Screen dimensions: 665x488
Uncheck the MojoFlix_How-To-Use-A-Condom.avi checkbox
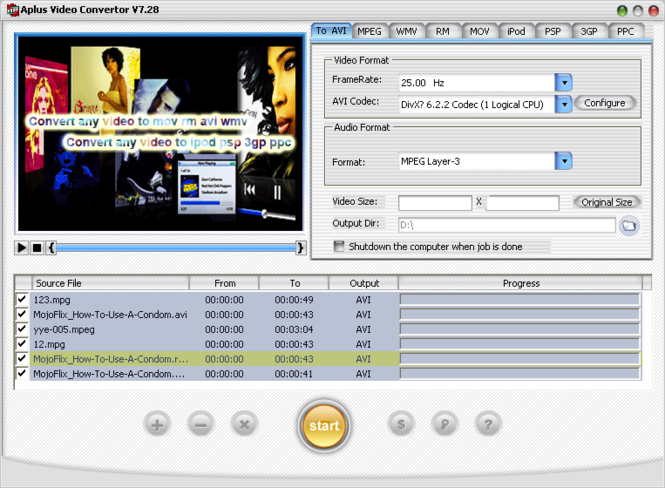[22, 314]
